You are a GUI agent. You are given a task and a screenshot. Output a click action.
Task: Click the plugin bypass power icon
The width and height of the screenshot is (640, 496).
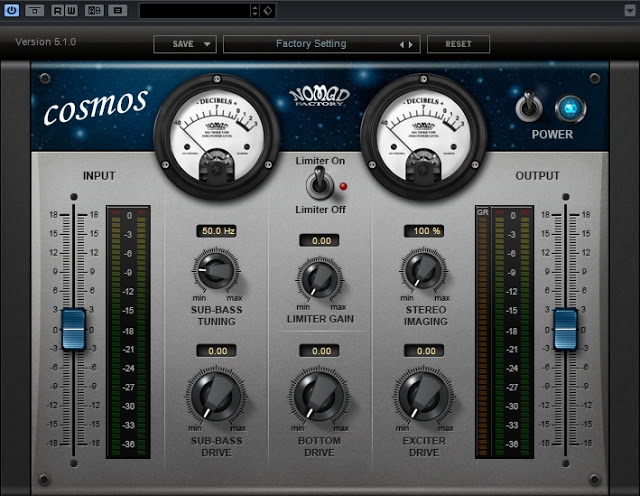[12, 10]
